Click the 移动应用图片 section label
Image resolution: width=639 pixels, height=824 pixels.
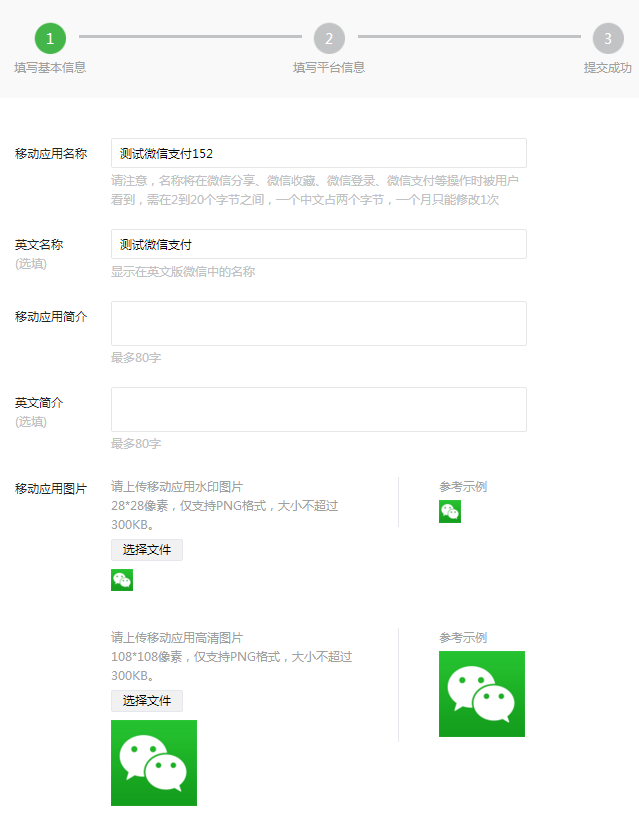51,489
